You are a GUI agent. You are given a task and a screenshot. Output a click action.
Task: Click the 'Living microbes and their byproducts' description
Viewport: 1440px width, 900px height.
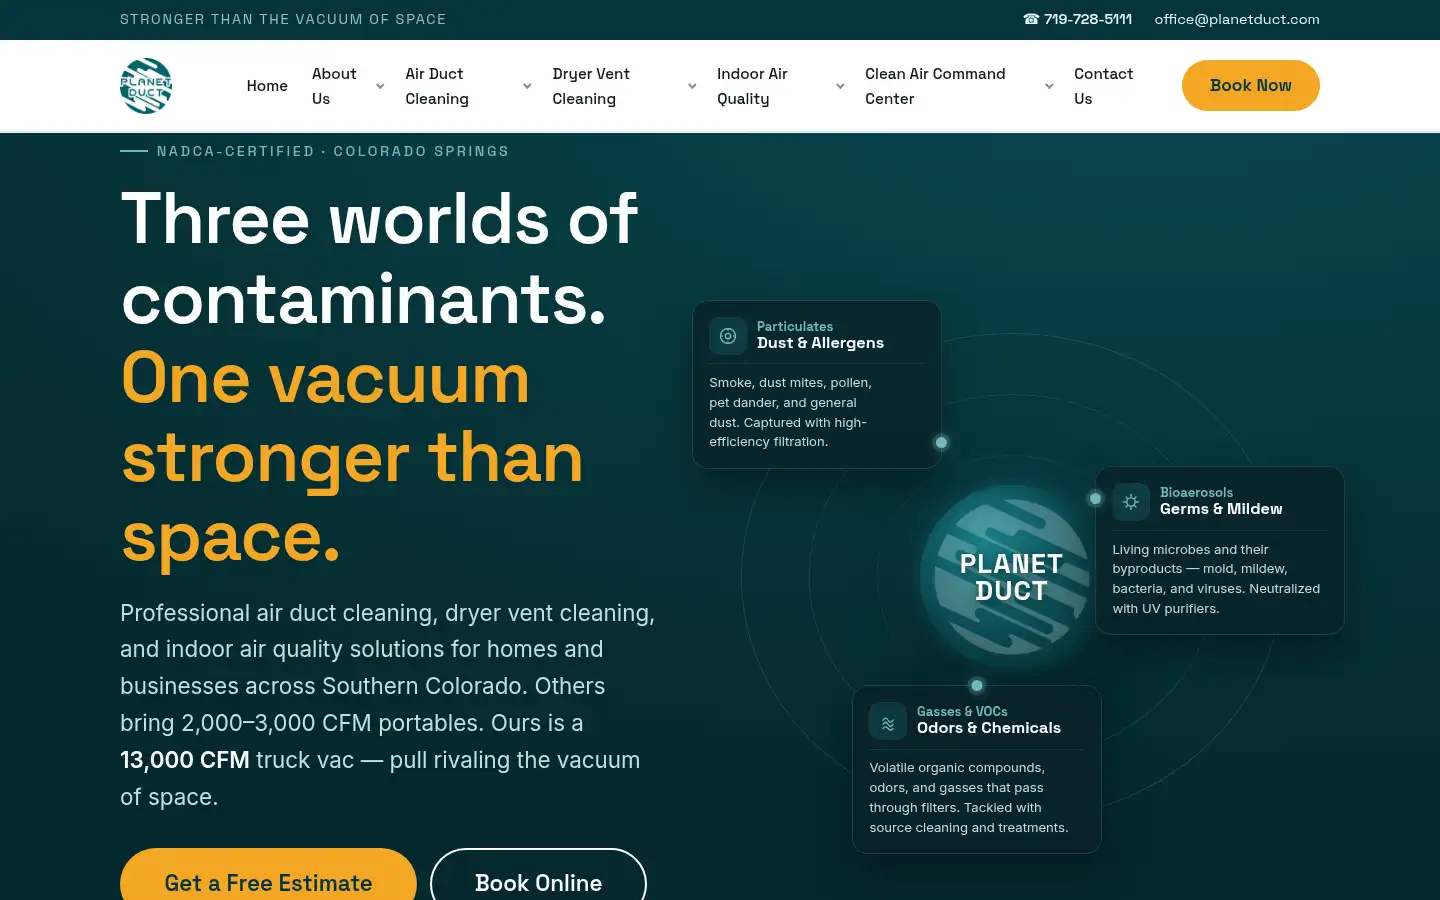[x=1216, y=579]
